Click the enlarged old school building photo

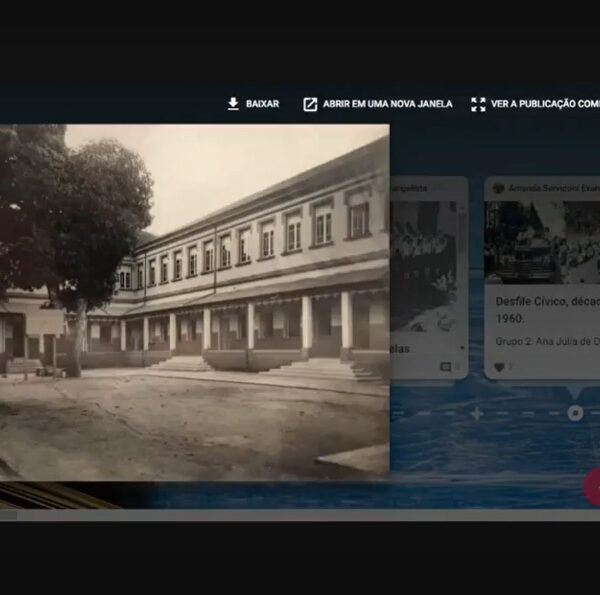pyautogui.click(x=194, y=298)
